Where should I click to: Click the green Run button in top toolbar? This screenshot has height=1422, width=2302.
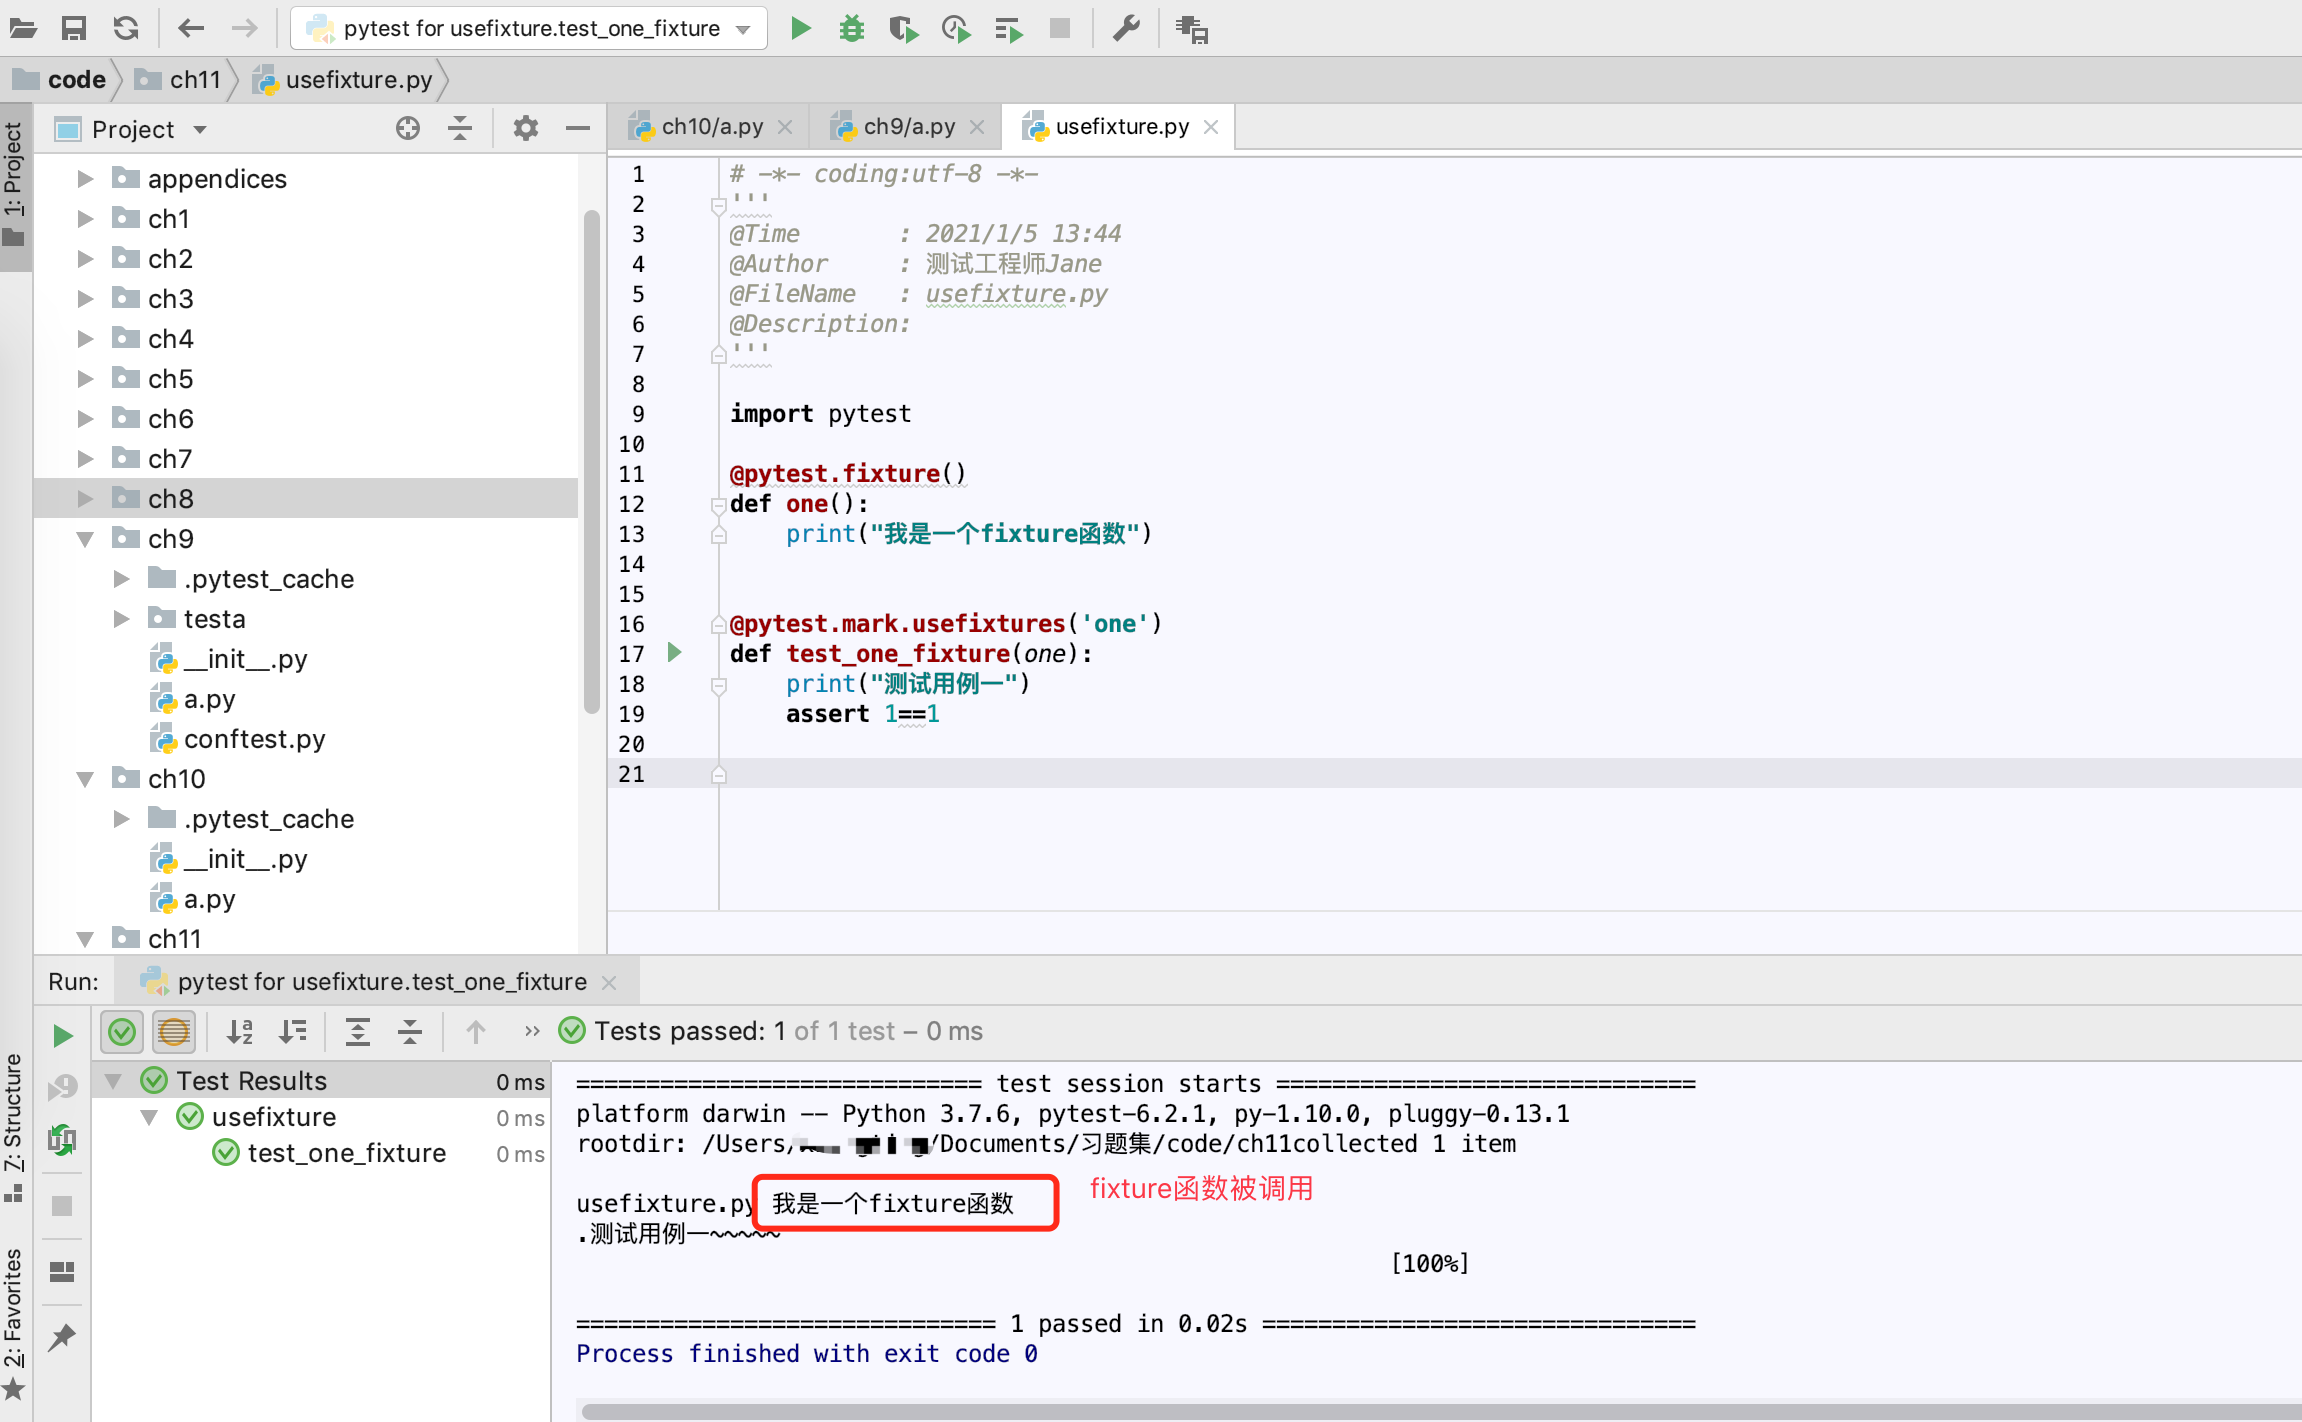pos(800,28)
